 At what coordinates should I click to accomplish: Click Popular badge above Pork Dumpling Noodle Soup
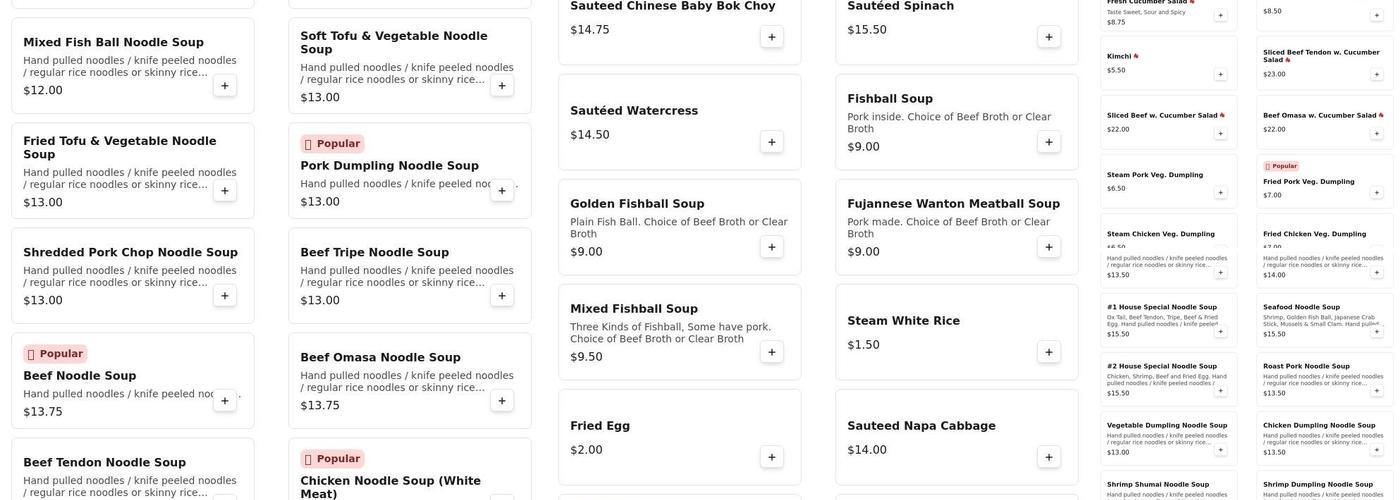(x=332, y=144)
